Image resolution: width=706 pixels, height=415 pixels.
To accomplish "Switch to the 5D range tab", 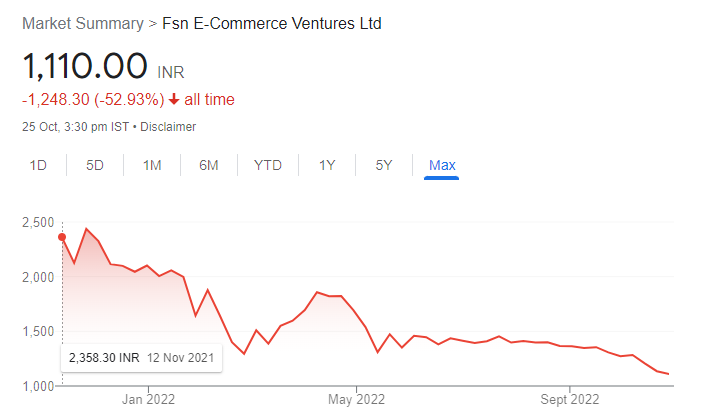I will point(95,165).
